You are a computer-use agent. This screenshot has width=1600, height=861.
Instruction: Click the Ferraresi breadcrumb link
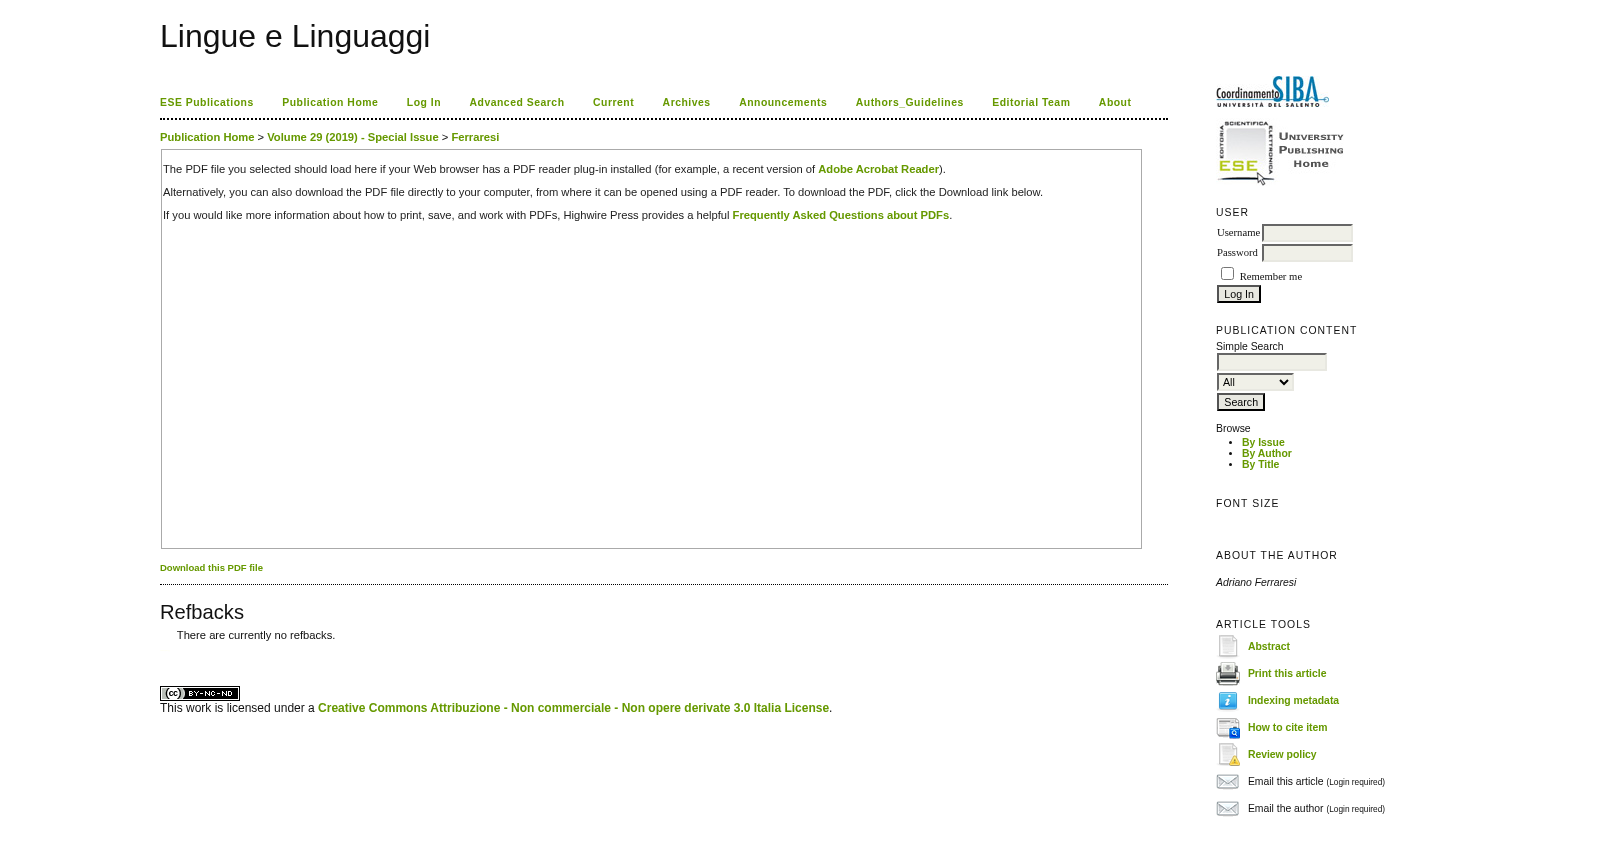pos(475,137)
